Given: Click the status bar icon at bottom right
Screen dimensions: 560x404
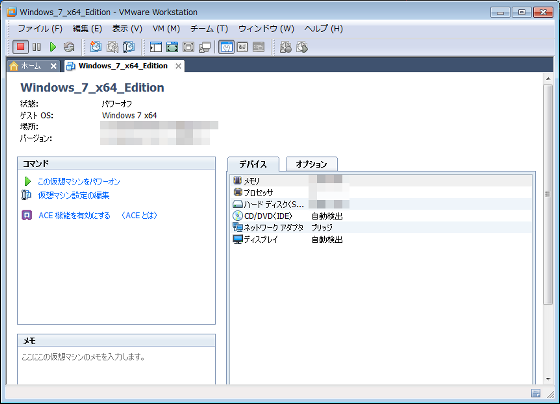Looking at the screenshot, I should [535, 393].
